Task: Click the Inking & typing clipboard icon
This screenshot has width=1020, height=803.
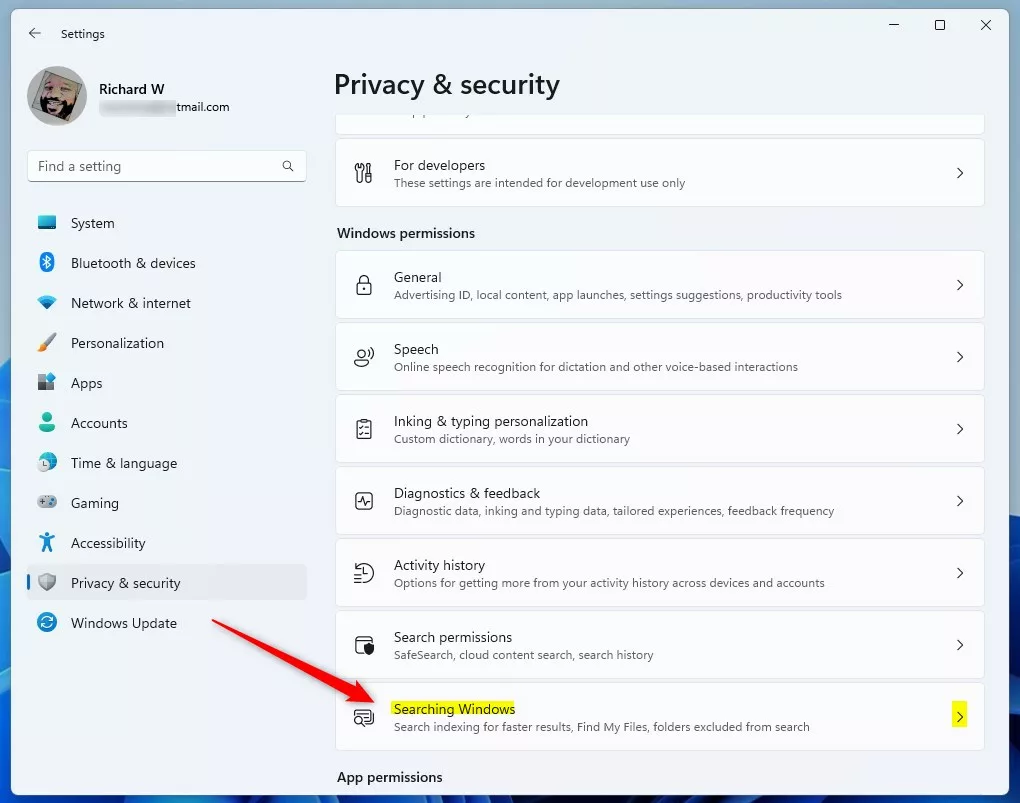Action: point(364,429)
